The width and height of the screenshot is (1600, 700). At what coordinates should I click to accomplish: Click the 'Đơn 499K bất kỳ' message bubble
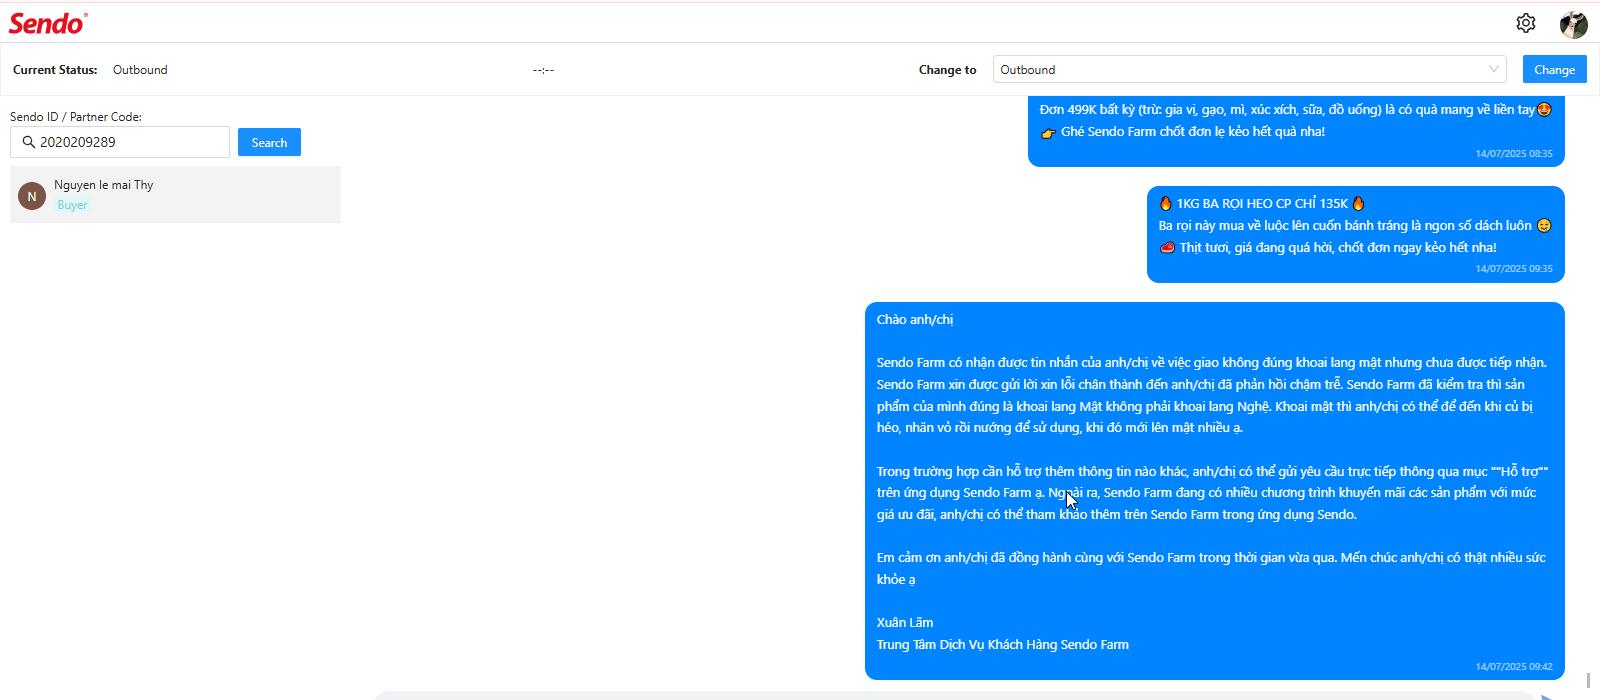pyautogui.click(x=1296, y=131)
